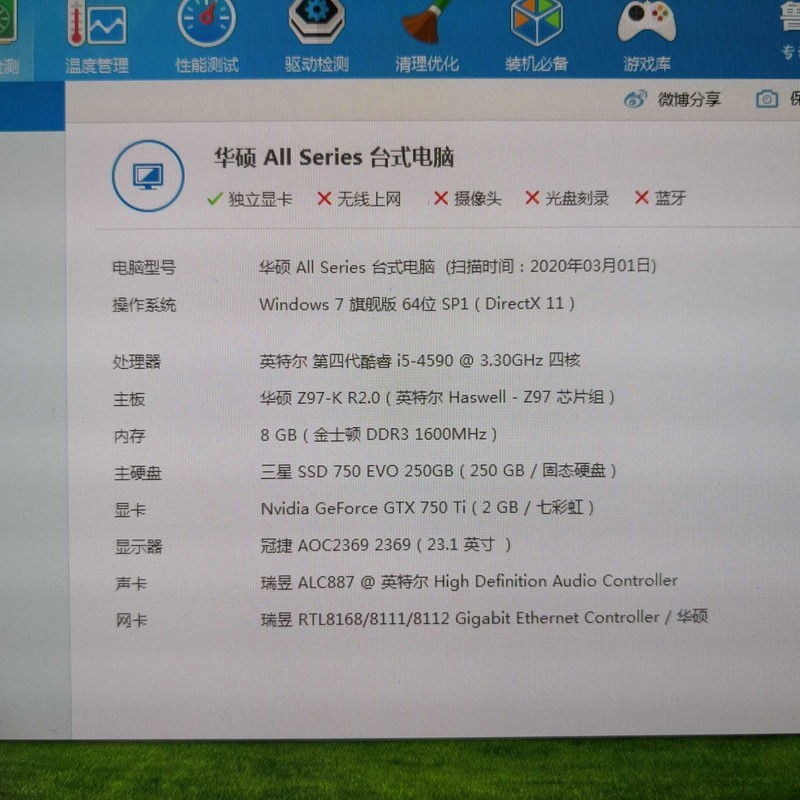
Task: Click the 显卡 row label
Action: pos(130,510)
